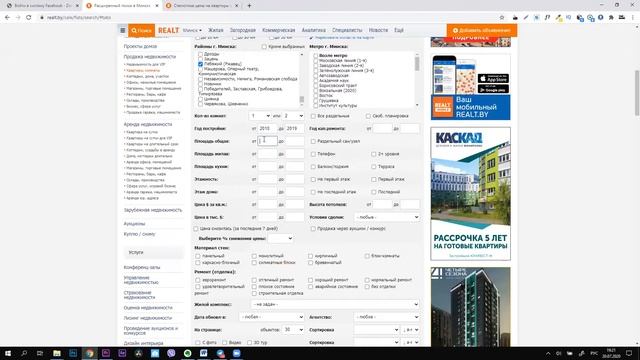This screenshot has height=360, width=640.
Task: Check Цена снизилась (за последние 7 дней)
Action: (196, 229)
